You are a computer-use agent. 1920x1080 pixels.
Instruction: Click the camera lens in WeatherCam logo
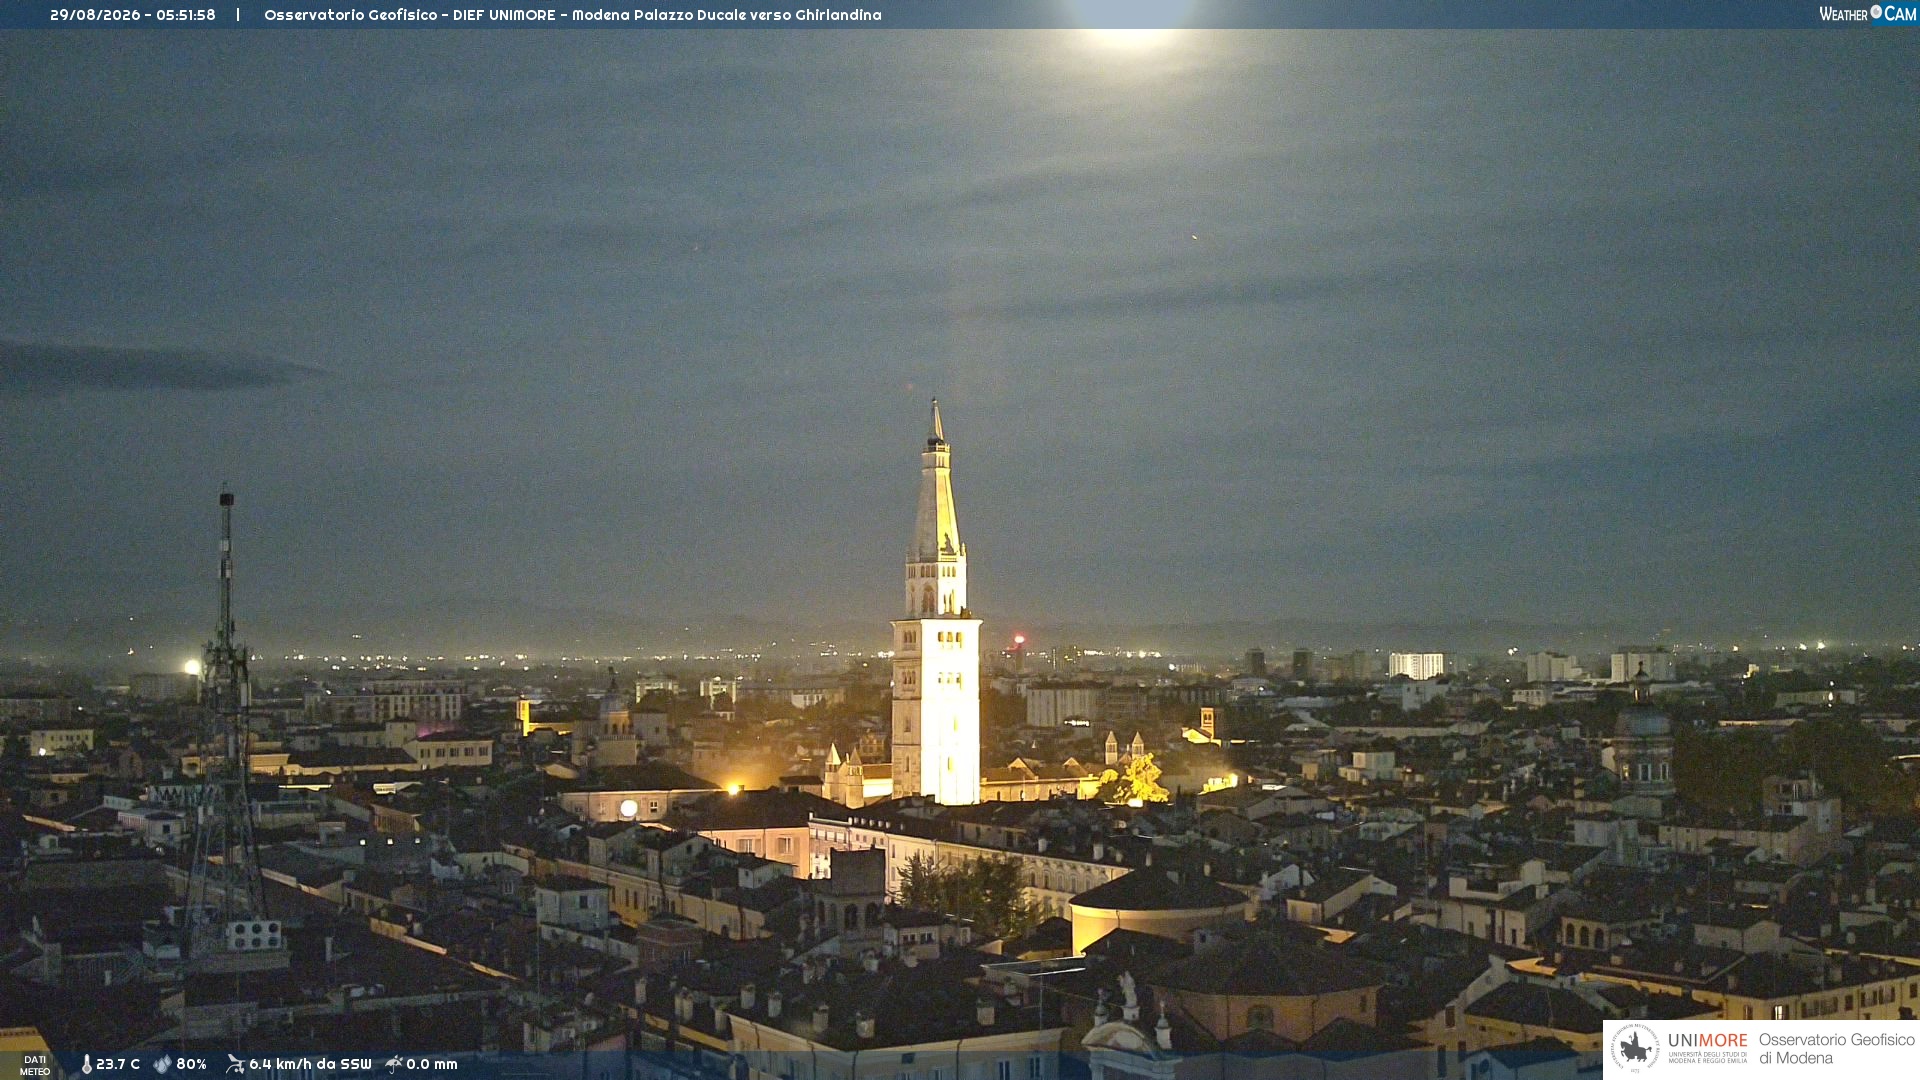pos(1876,12)
